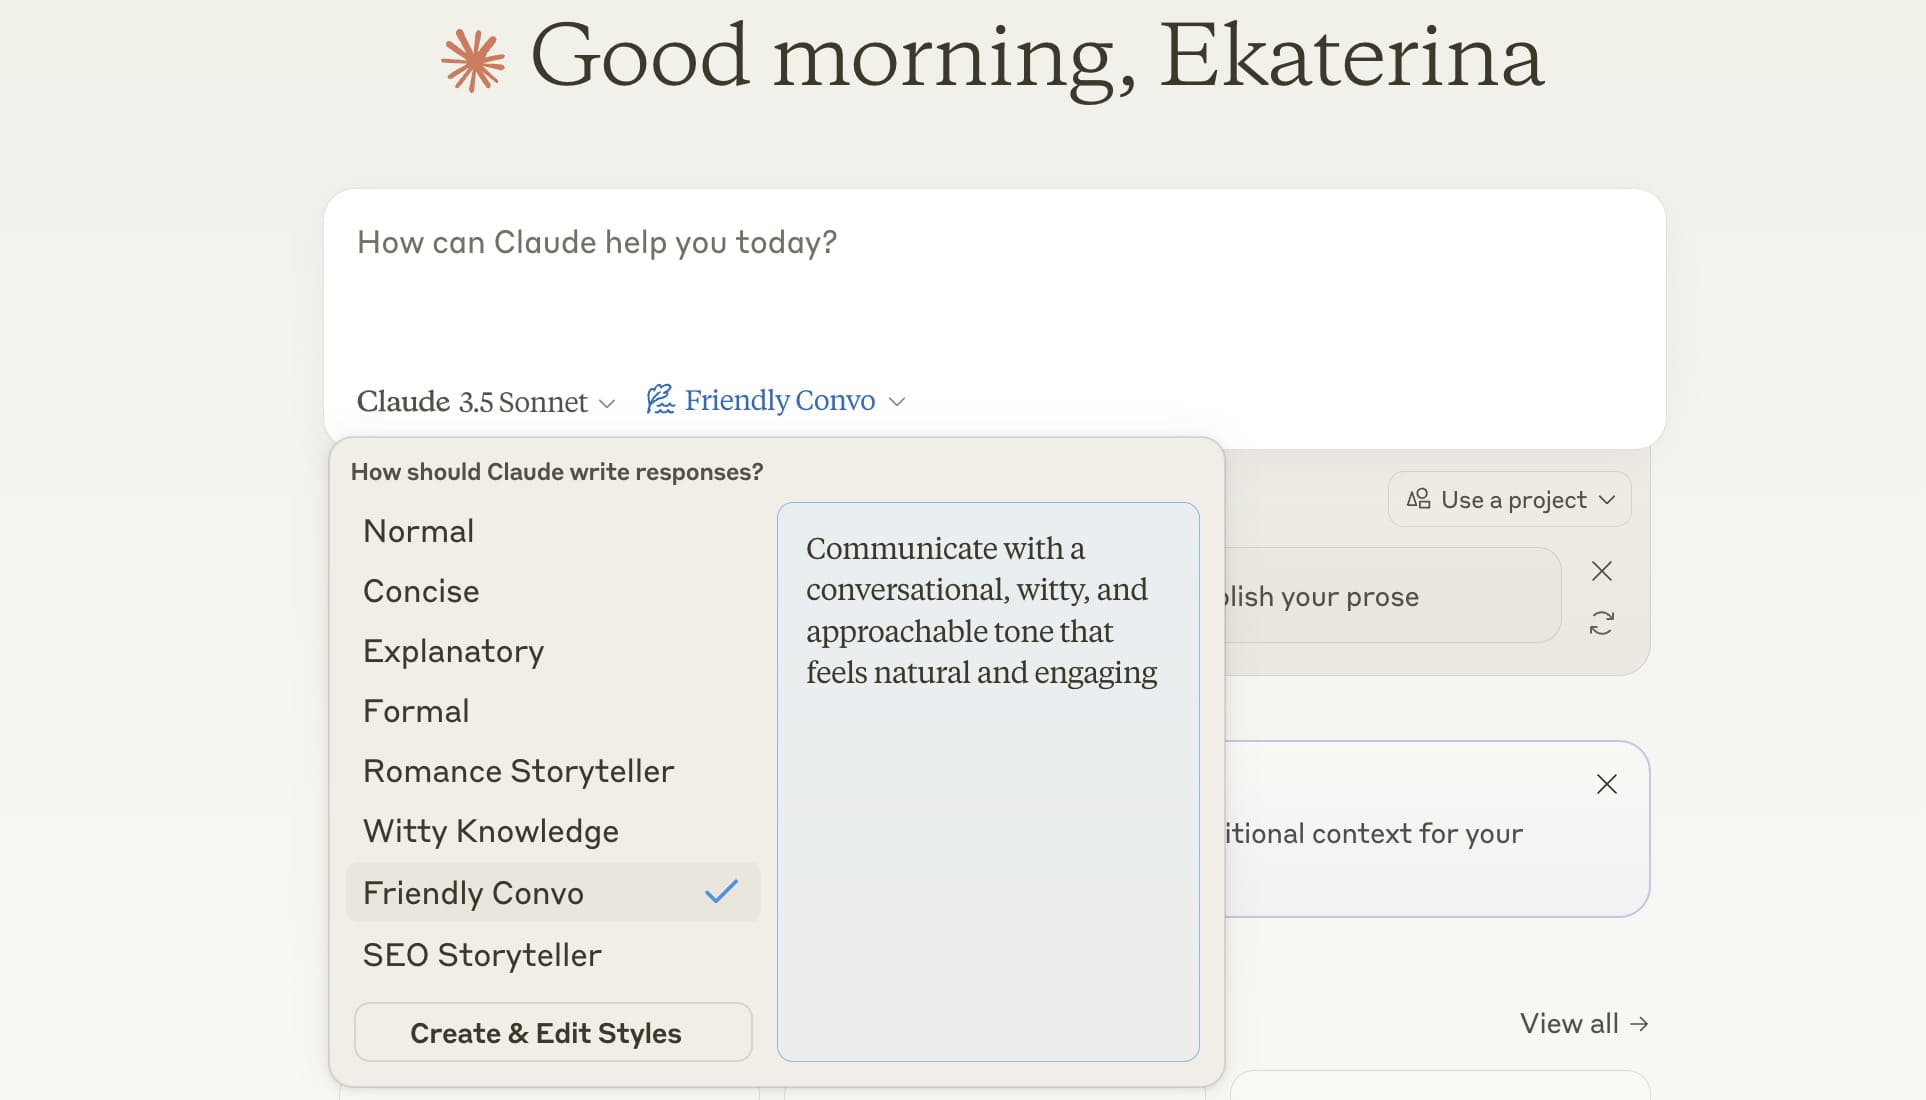Collapse the Friendly Convo style dropdown chevron
This screenshot has width=1926, height=1100.
(897, 402)
